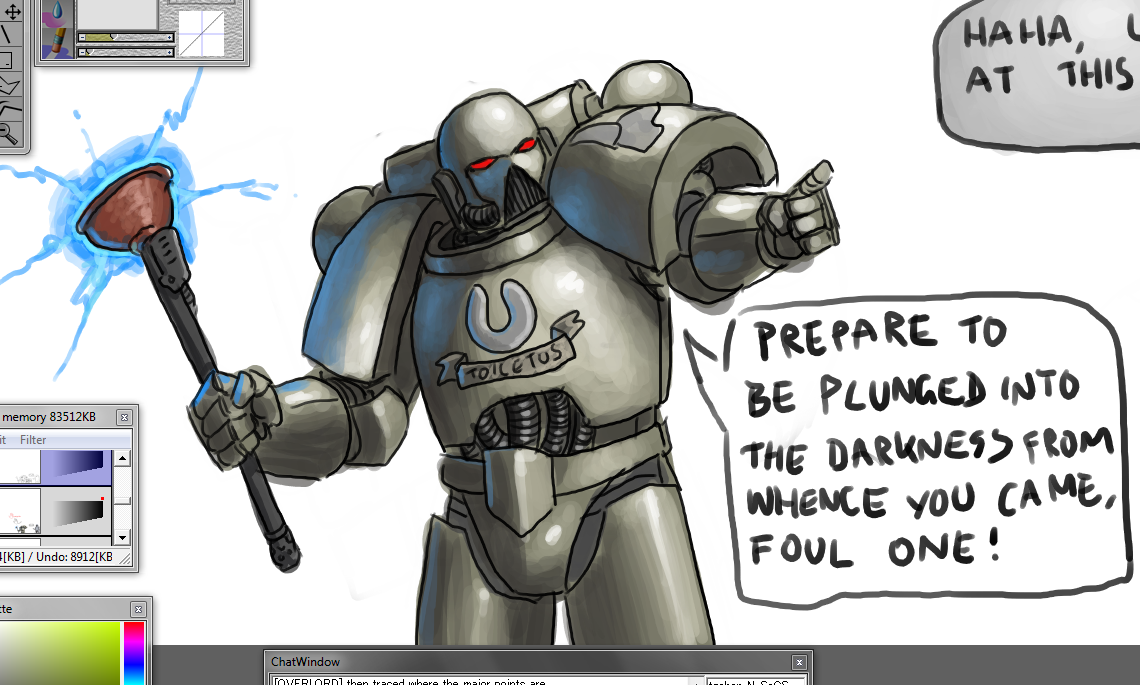Click plus on lower brush slider
1140x685 pixels.
[x=169, y=51]
